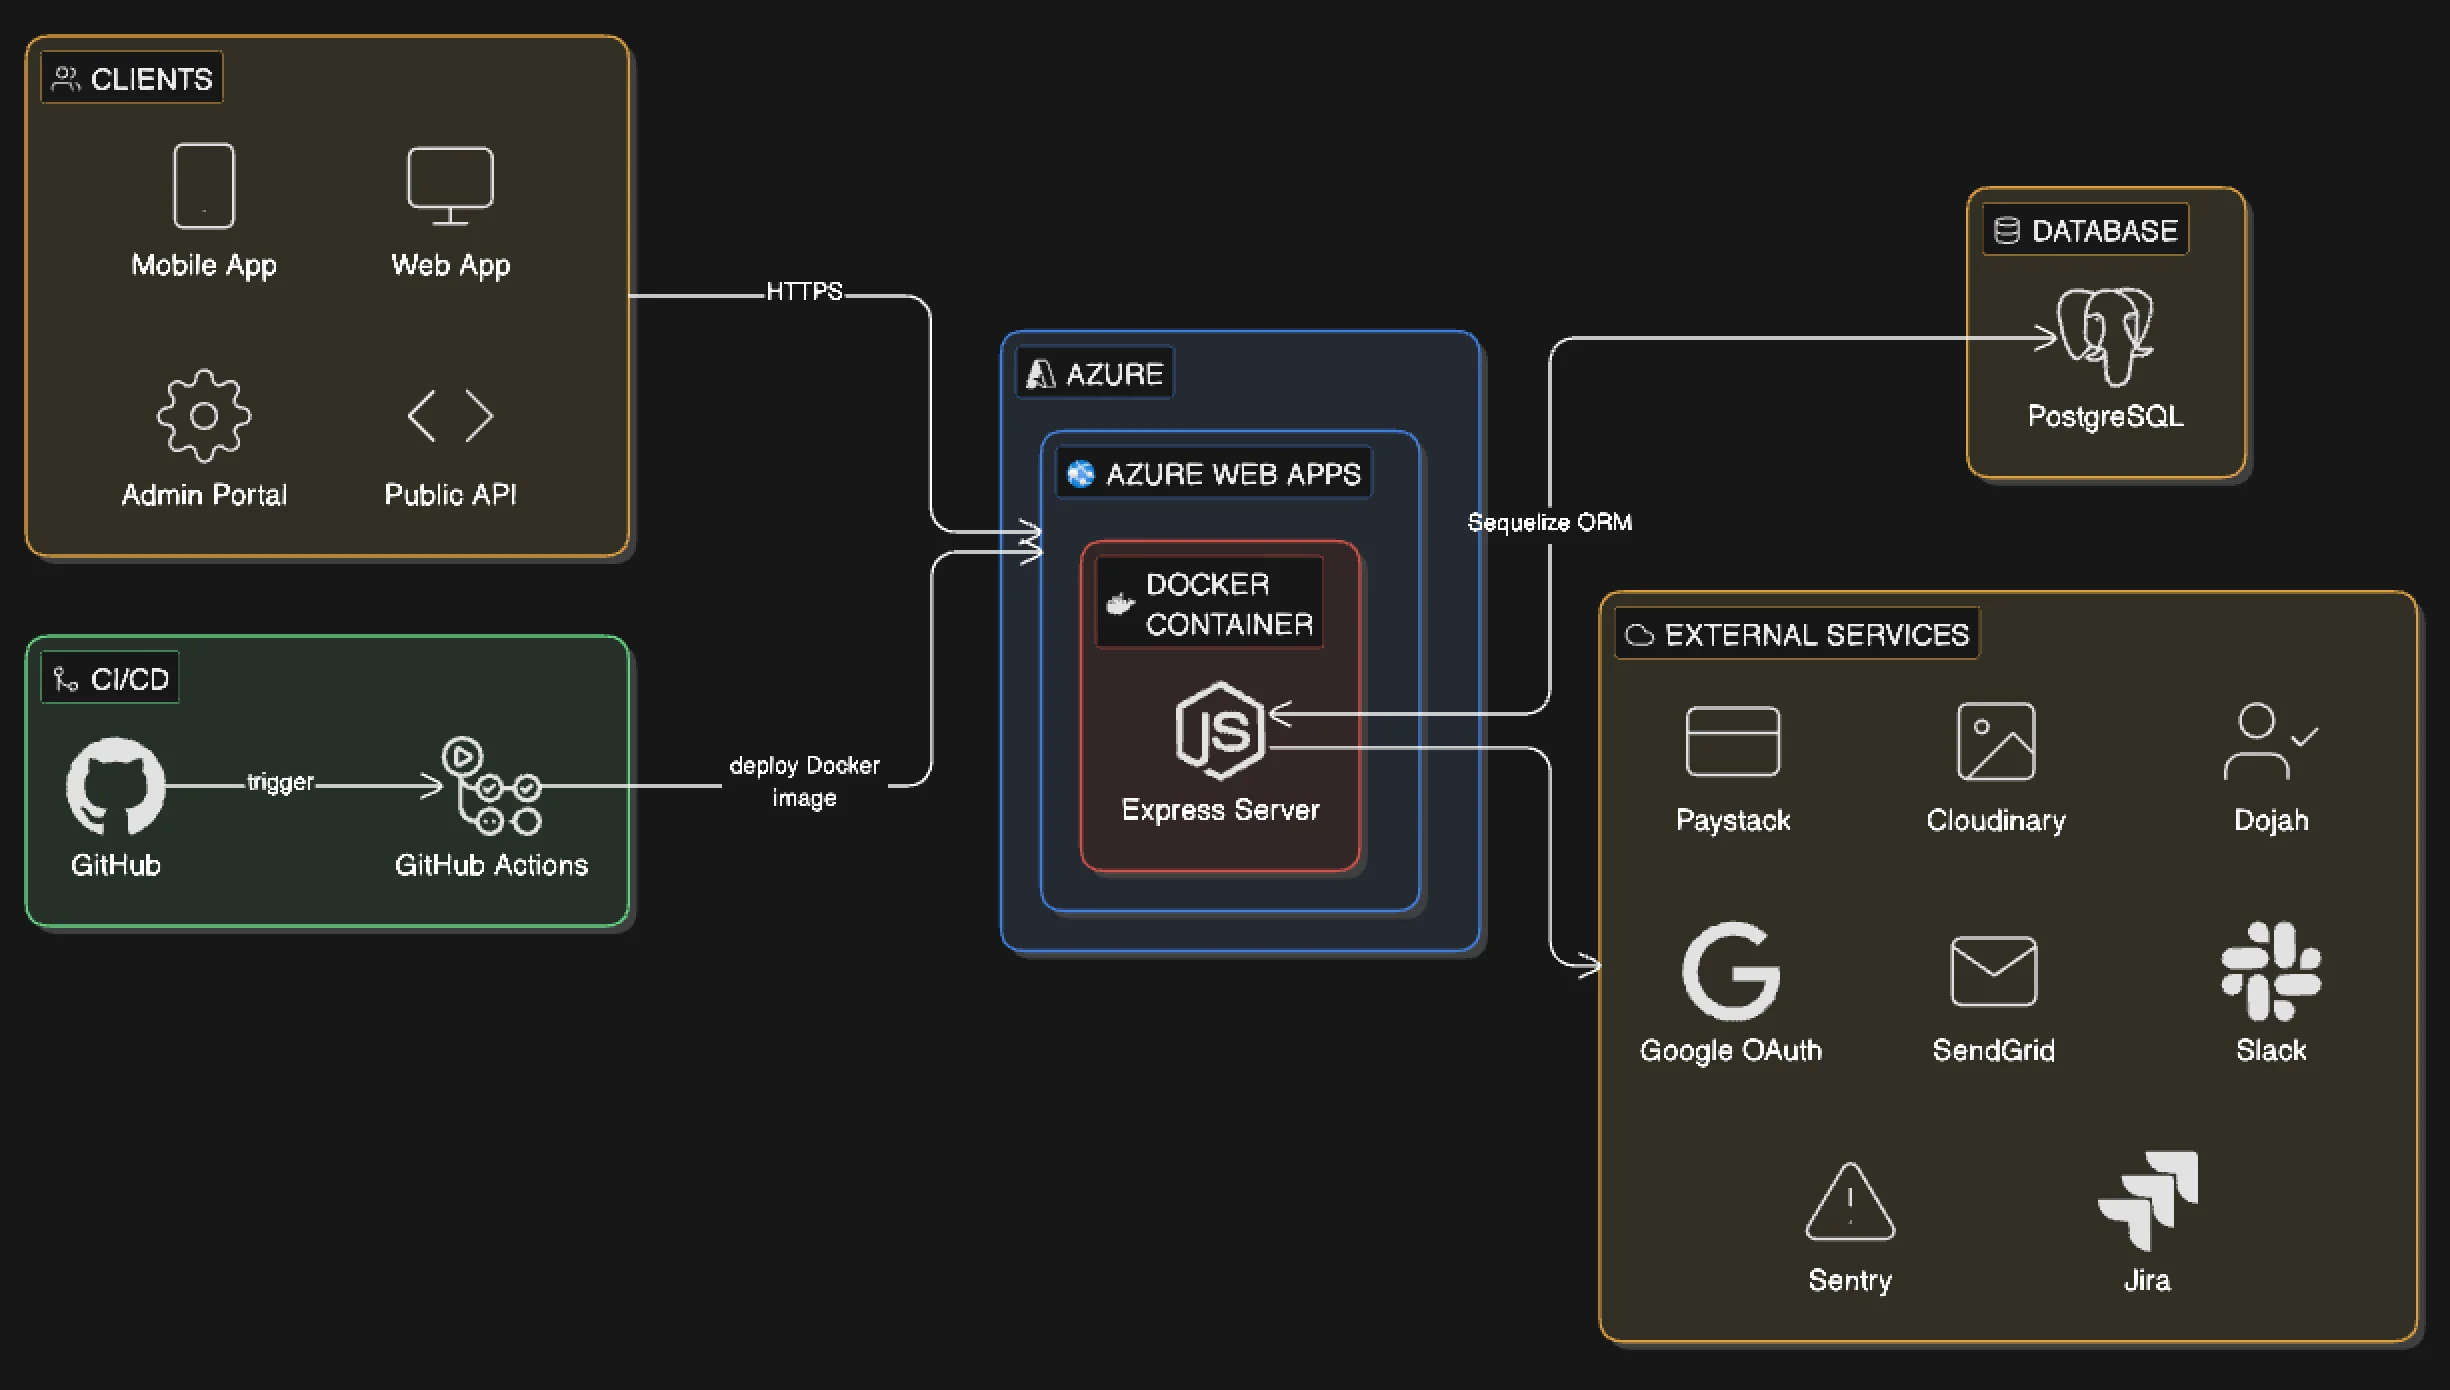Click the Mobile App text label
The image size is (2450, 1390).
(x=204, y=265)
